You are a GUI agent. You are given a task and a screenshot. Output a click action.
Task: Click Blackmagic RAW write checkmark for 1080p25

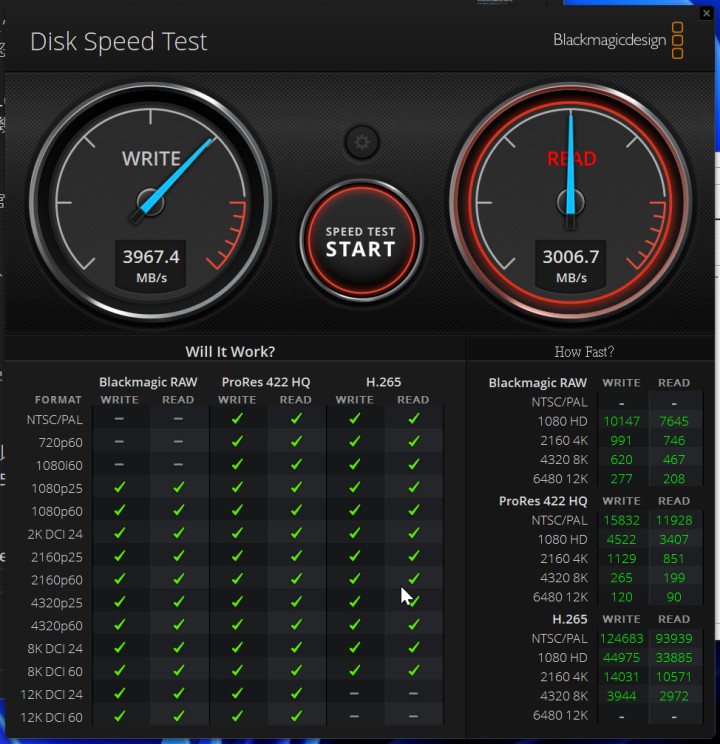click(x=120, y=487)
